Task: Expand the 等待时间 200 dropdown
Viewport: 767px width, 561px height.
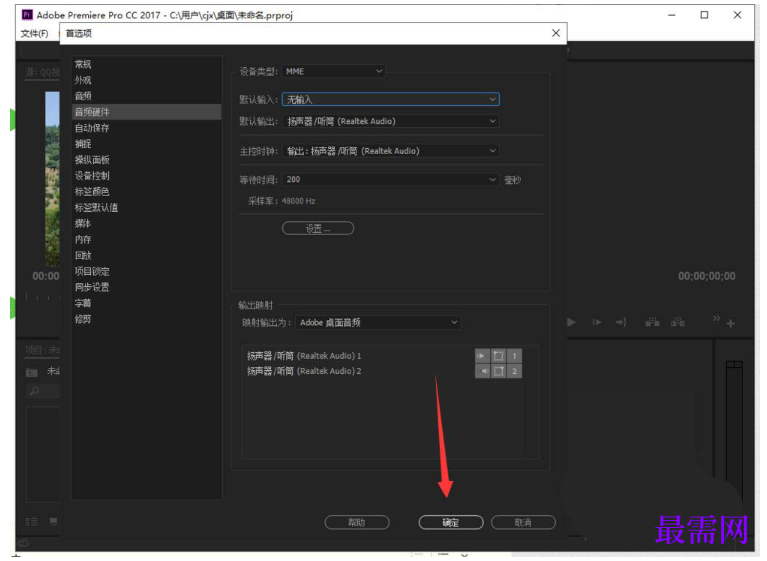Action: click(391, 180)
